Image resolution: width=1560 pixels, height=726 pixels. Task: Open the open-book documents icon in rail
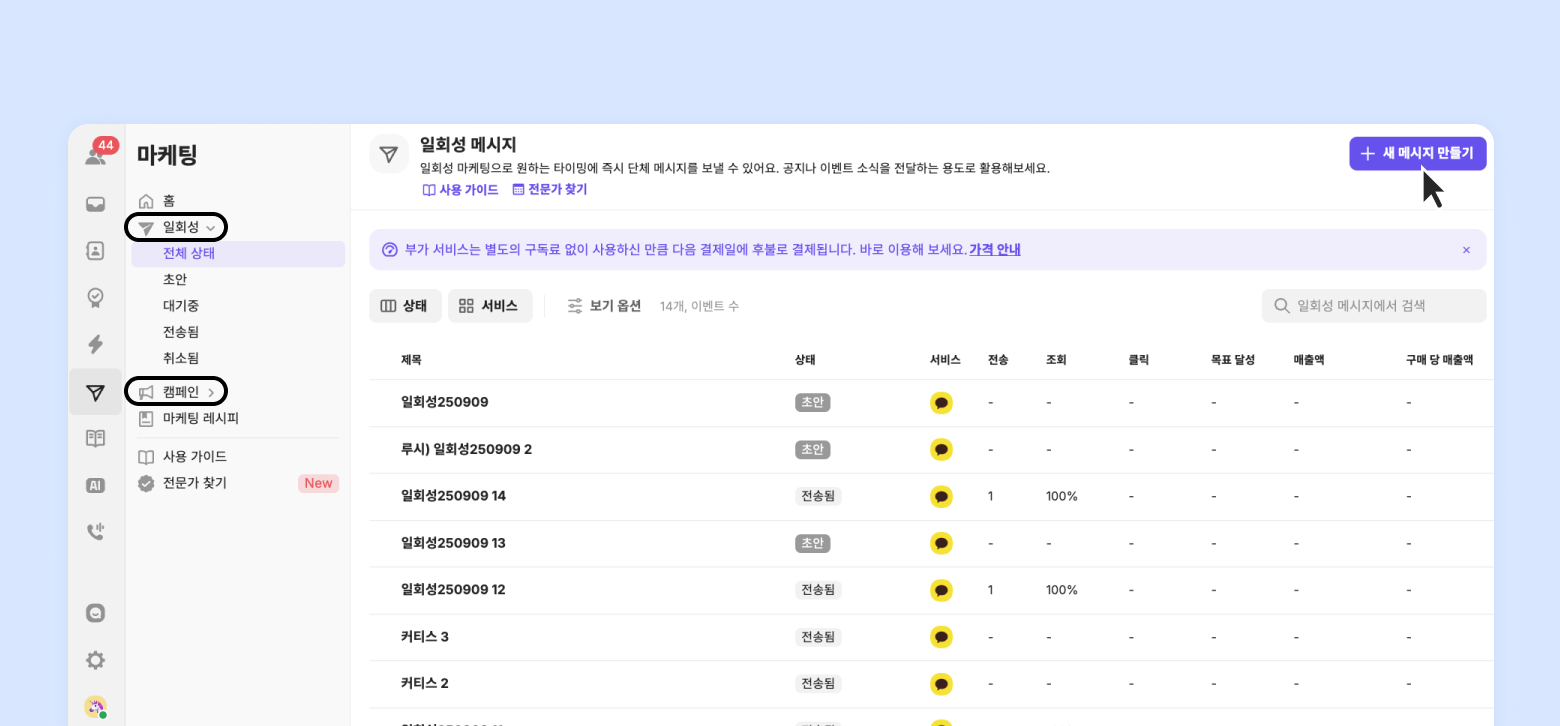[96, 438]
